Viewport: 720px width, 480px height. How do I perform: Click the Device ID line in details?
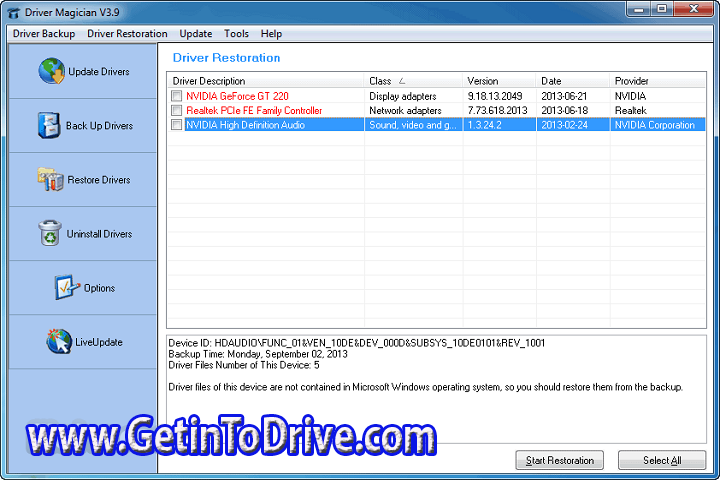356,343
